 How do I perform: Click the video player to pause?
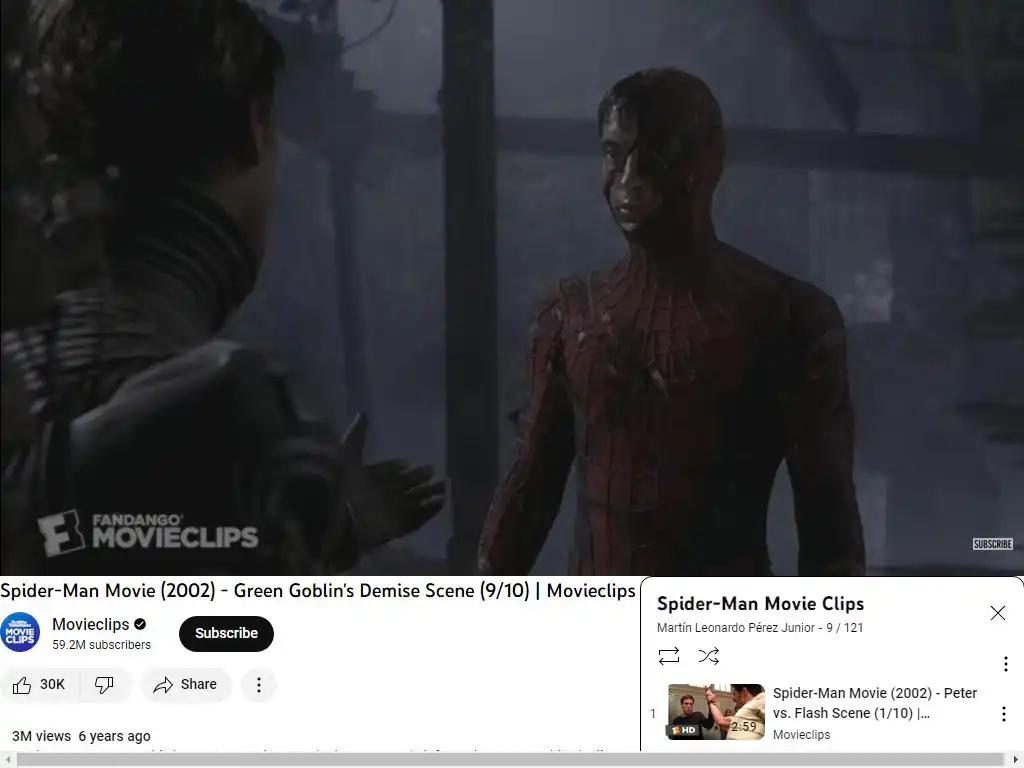click(512, 287)
